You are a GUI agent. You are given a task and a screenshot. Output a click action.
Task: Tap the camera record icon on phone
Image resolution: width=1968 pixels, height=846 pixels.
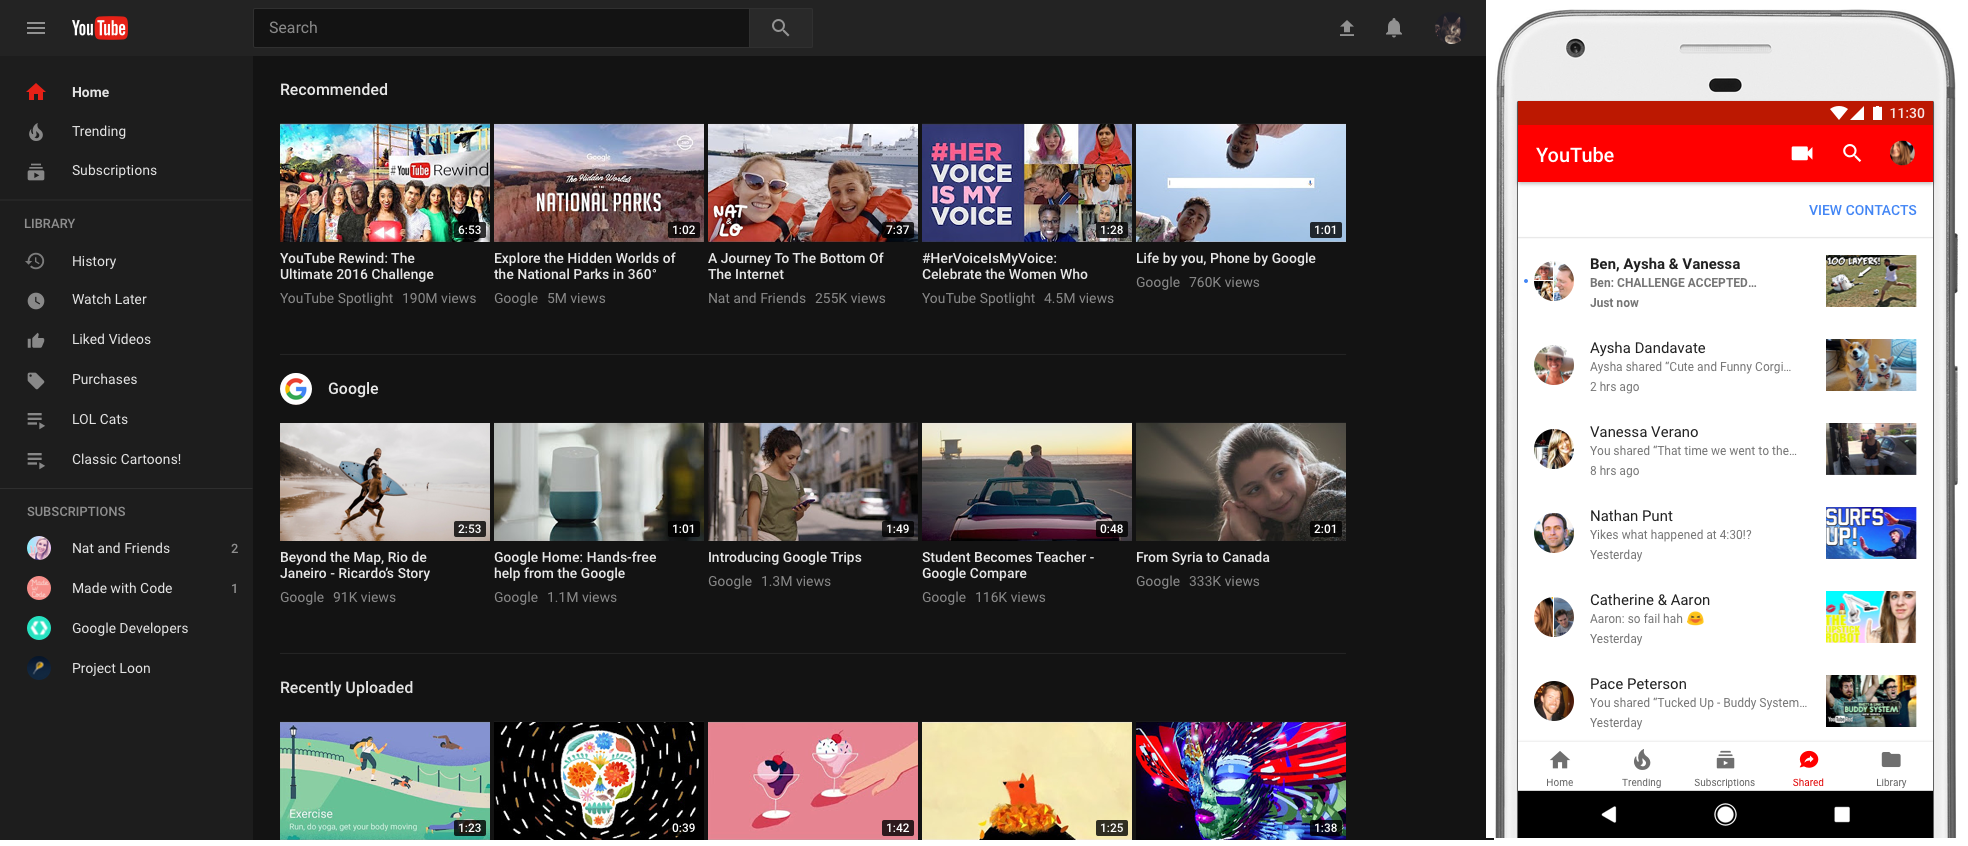pos(1802,153)
